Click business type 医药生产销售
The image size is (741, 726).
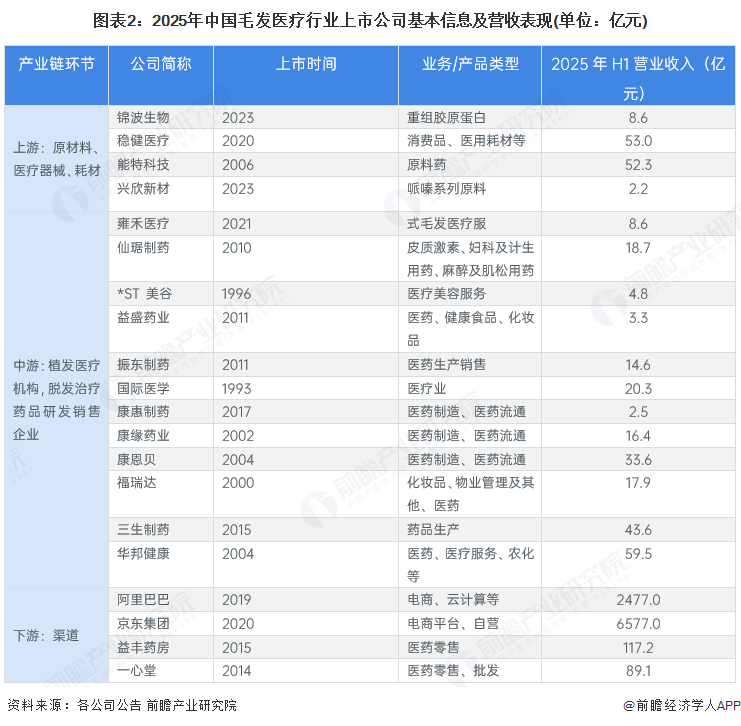pos(447,365)
